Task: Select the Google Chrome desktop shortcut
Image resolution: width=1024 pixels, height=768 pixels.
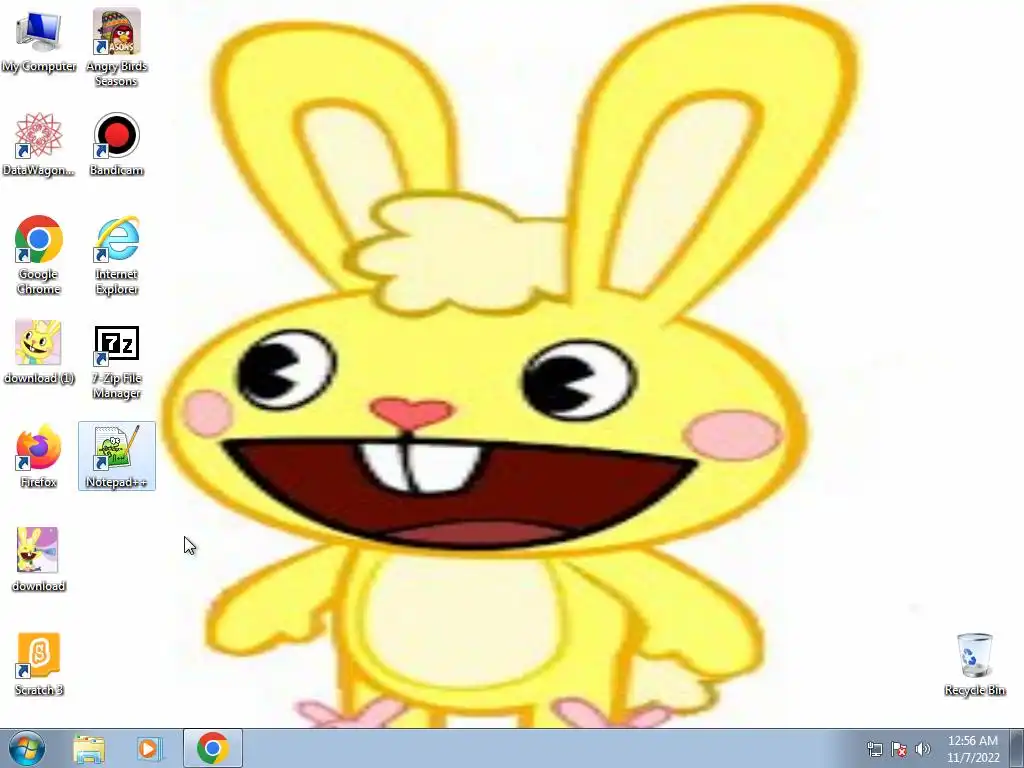Action: [39, 255]
